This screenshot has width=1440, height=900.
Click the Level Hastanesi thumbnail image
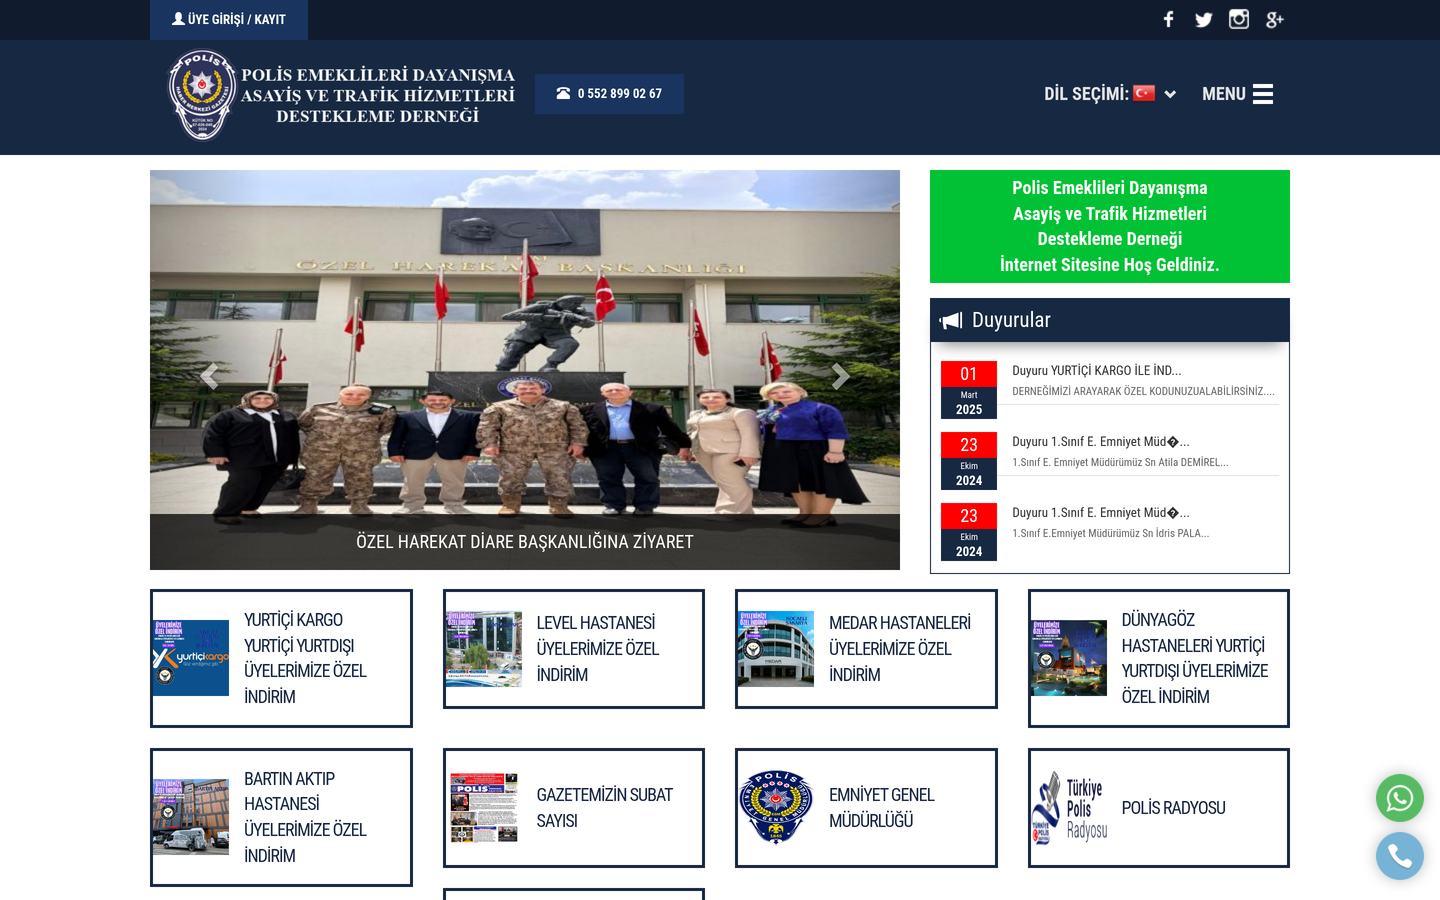click(484, 649)
